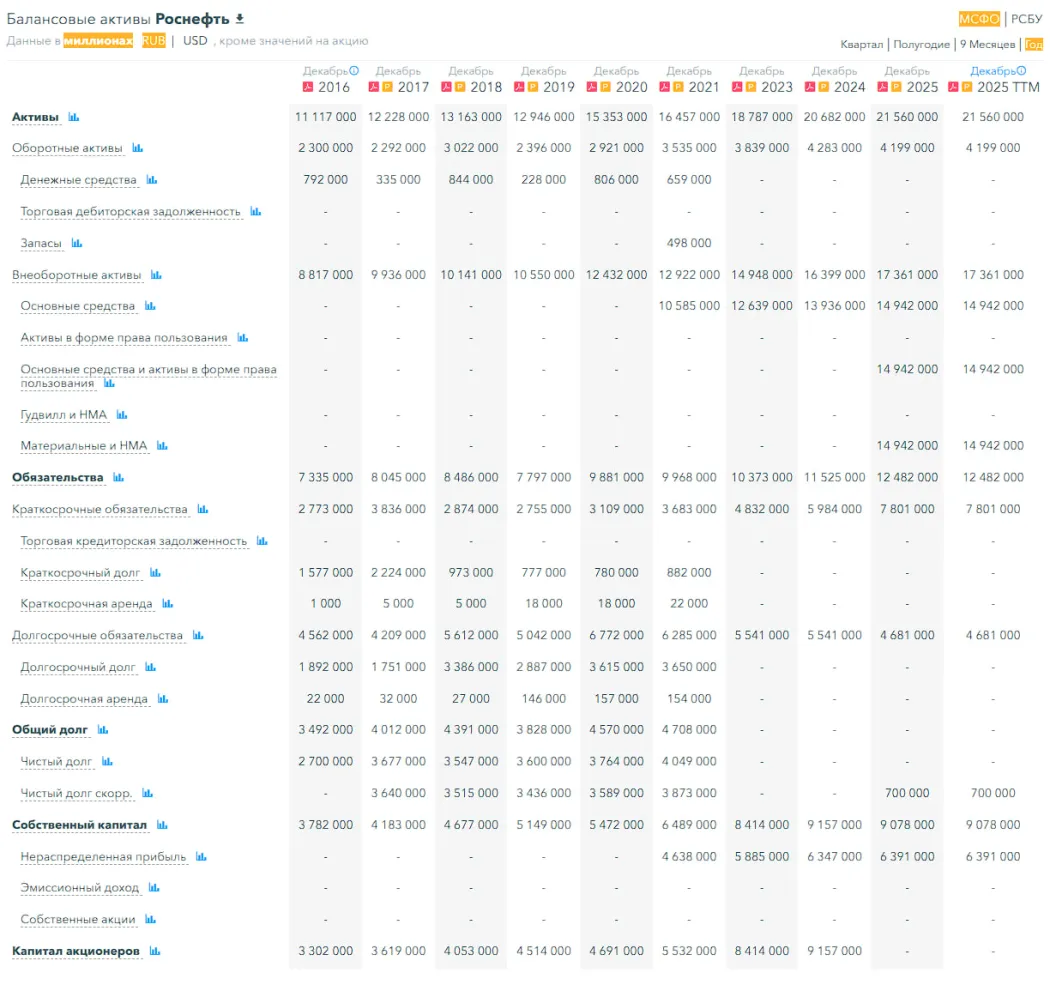Open chart for Активы в форме права пользования

coord(242,338)
